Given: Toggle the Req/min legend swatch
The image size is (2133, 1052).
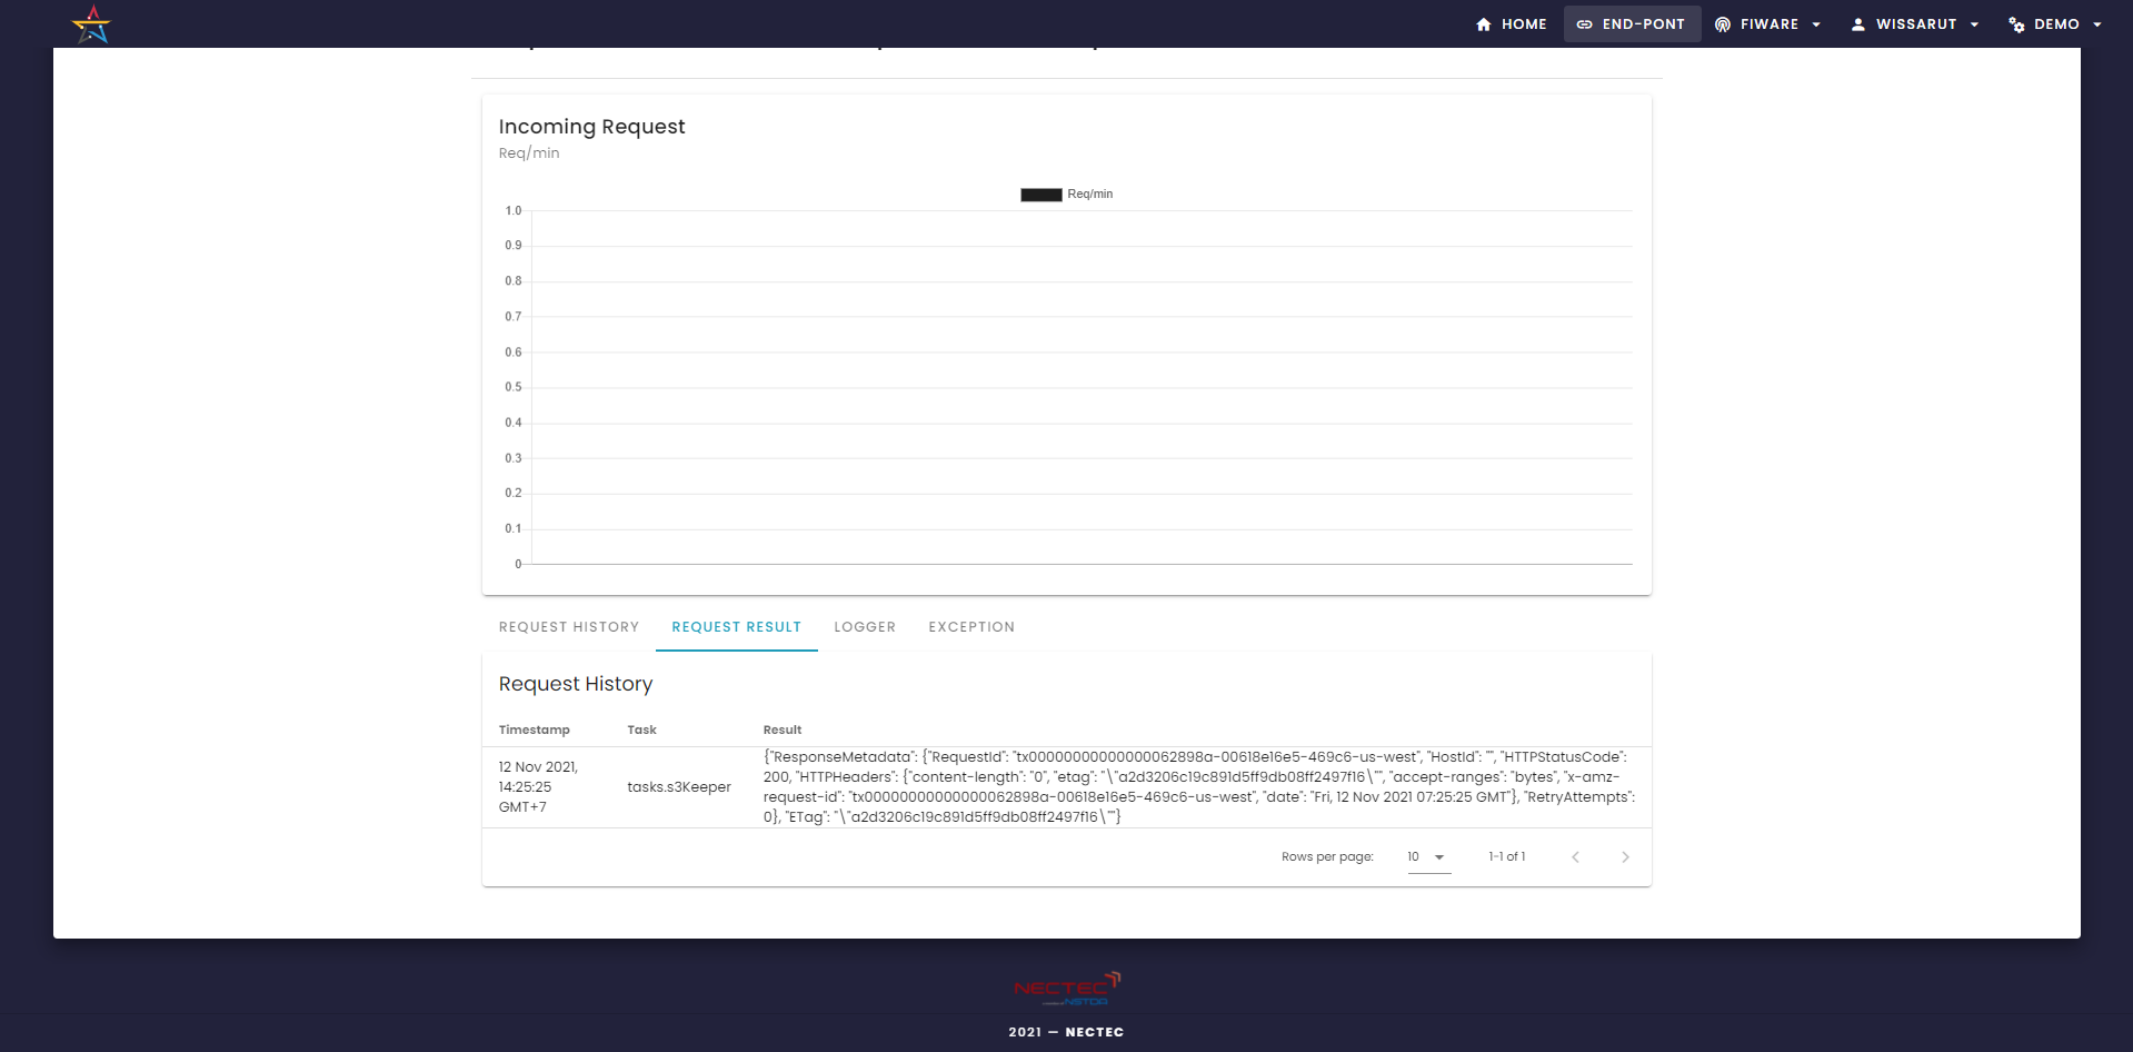Looking at the screenshot, I should pyautogui.click(x=1041, y=194).
